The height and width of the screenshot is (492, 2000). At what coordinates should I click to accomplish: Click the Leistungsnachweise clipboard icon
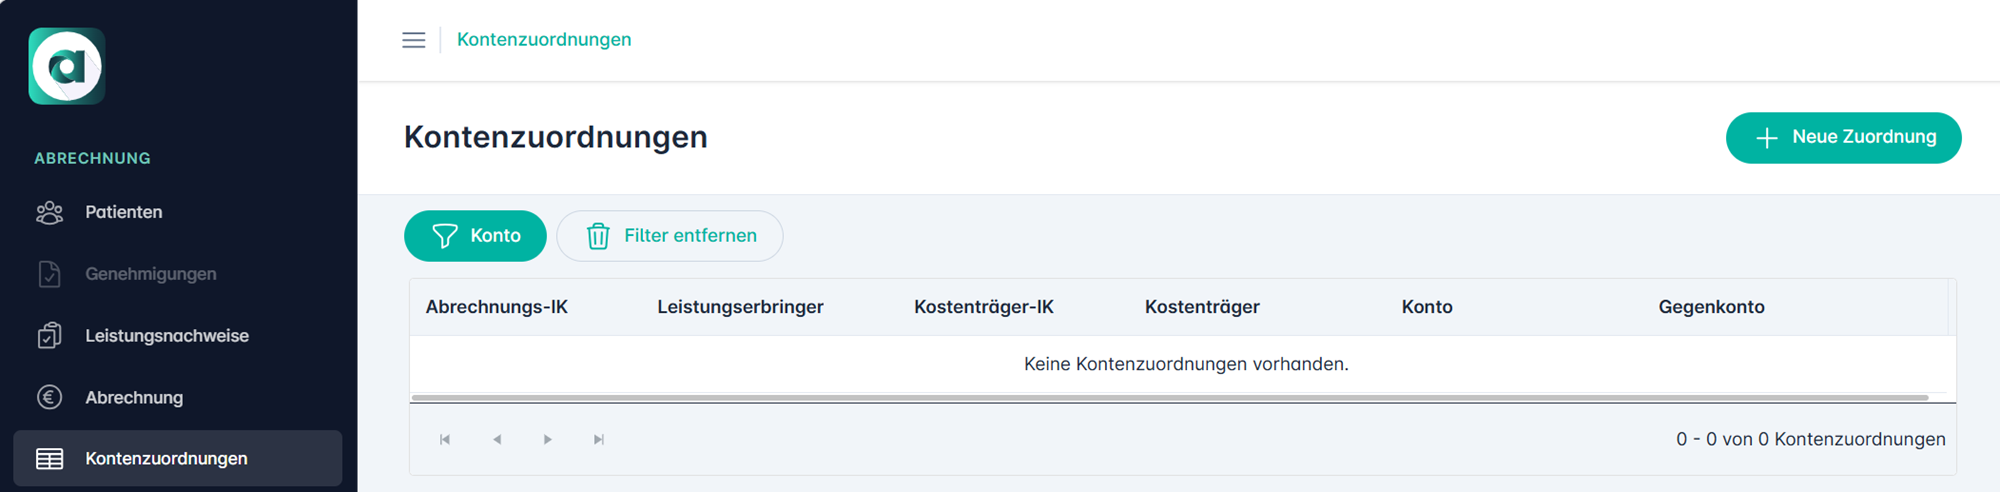(49, 336)
